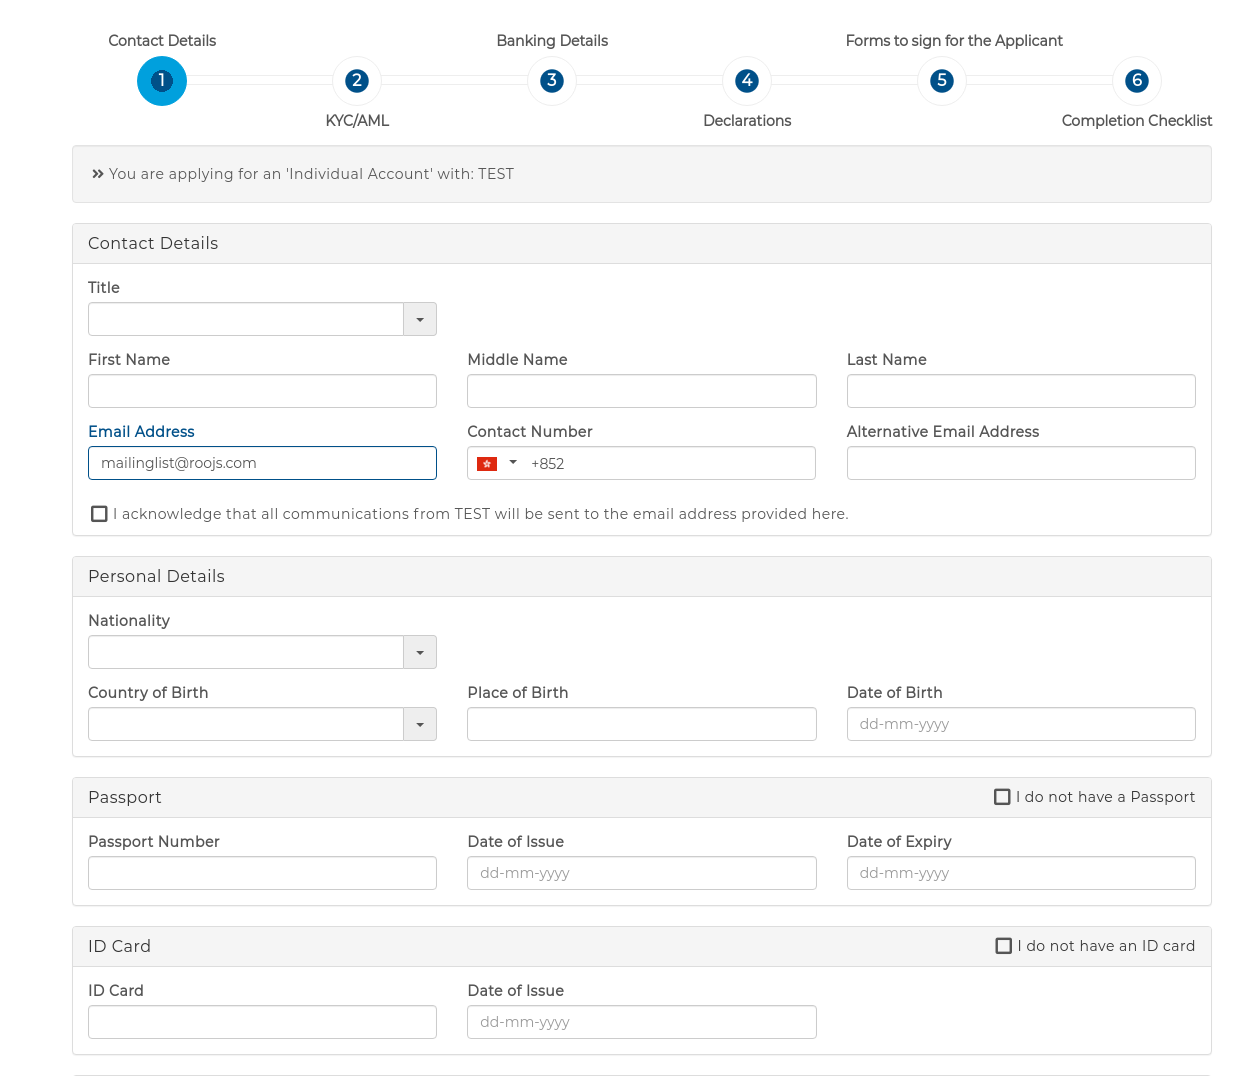The height and width of the screenshot is (1076, 1246).
Task: Tick the communications acknowledgement checkbox
Action: (x=99, y=514)
